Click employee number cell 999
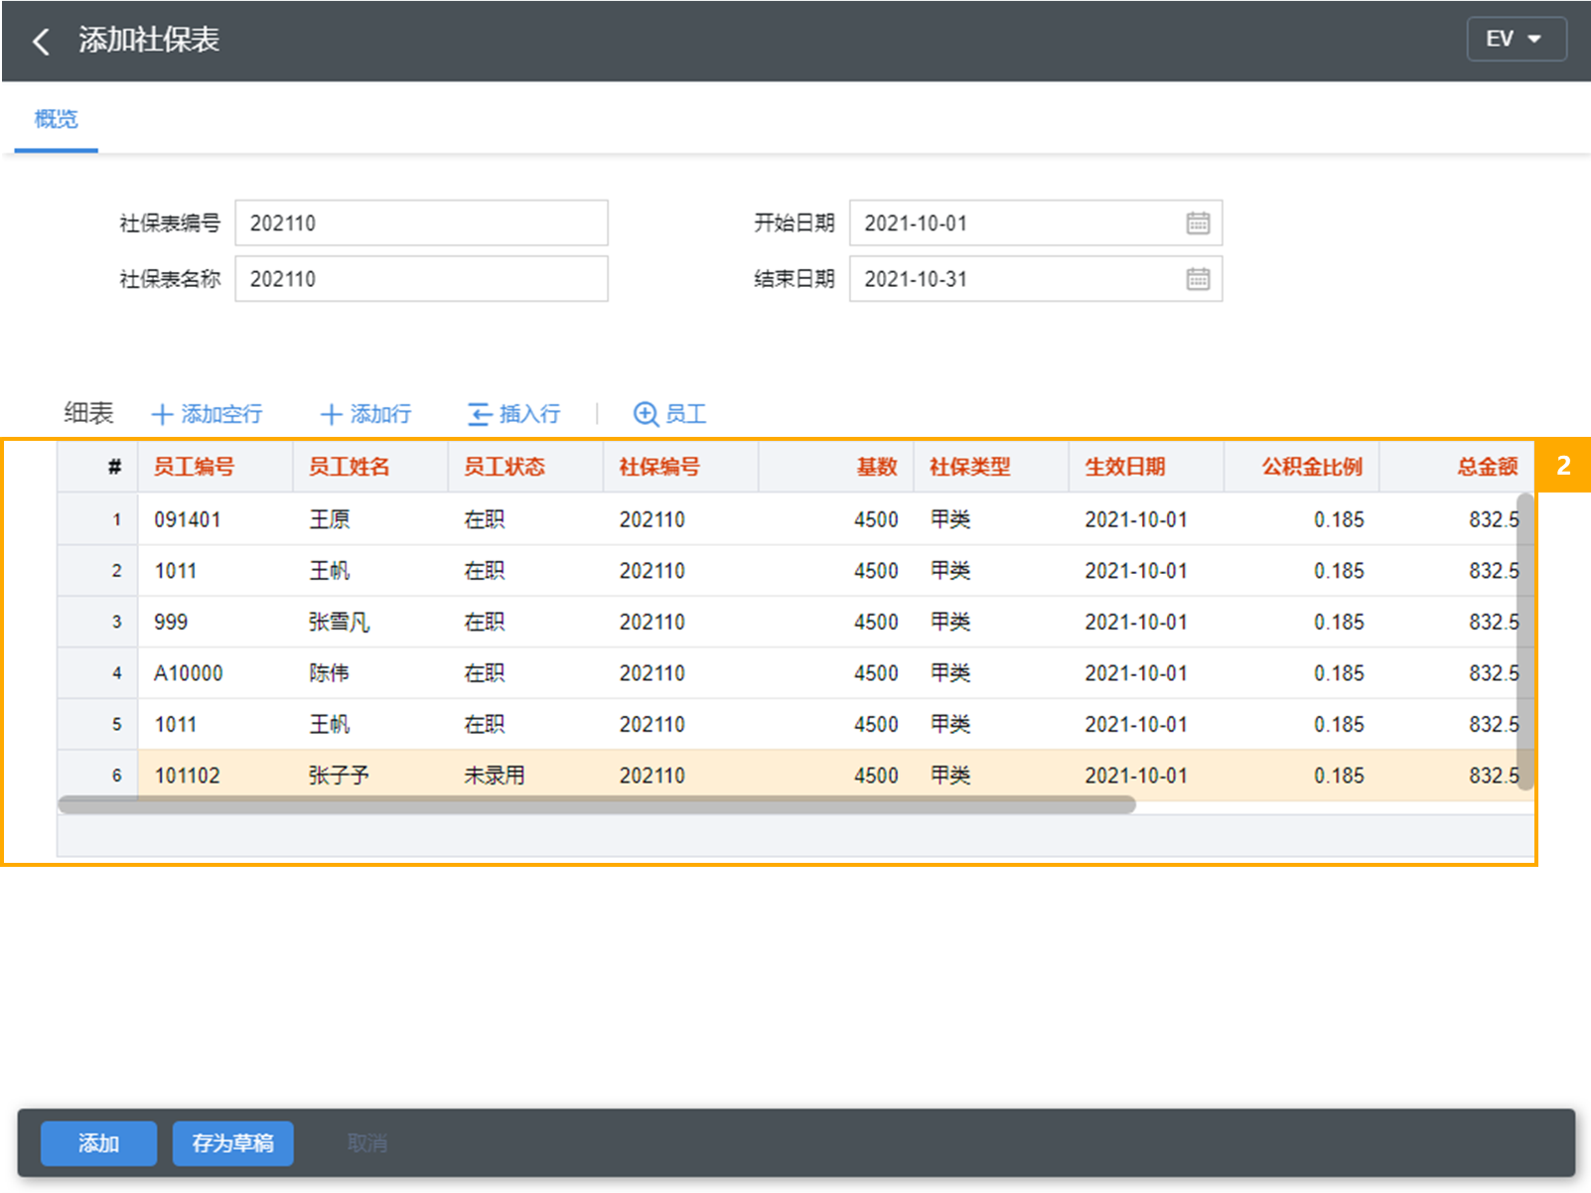Viewport: 1591px width, 1193px height. [215, 622]
